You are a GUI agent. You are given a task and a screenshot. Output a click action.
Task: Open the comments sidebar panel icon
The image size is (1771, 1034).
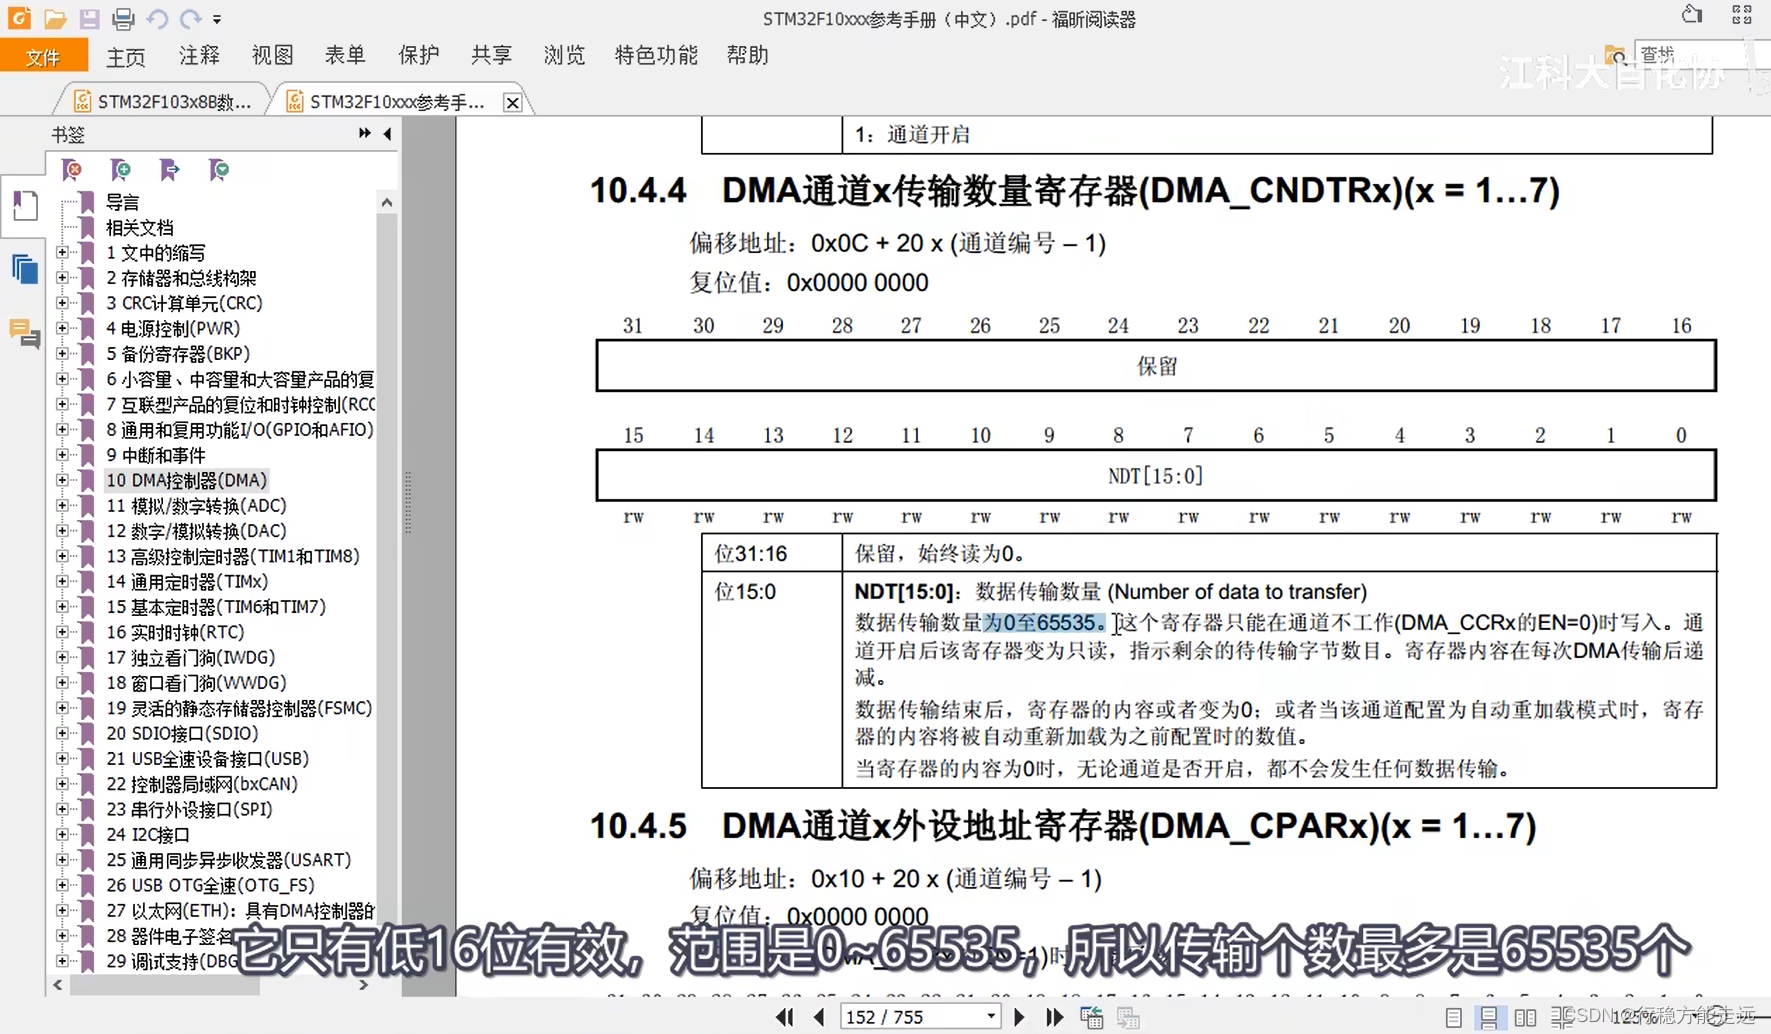[x=24, y=332]
